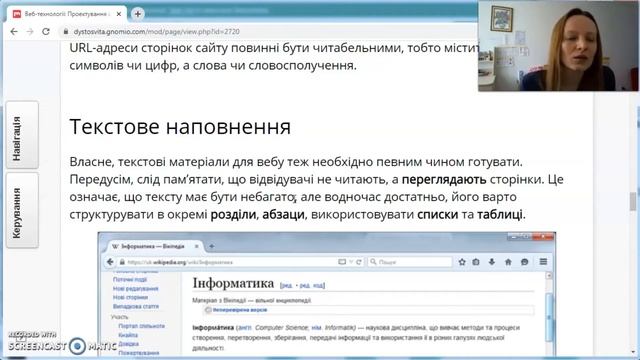This screenshot has height=360, width=640.
Task: Click the bold word абзаци
Action: click(x=283, y=214)
